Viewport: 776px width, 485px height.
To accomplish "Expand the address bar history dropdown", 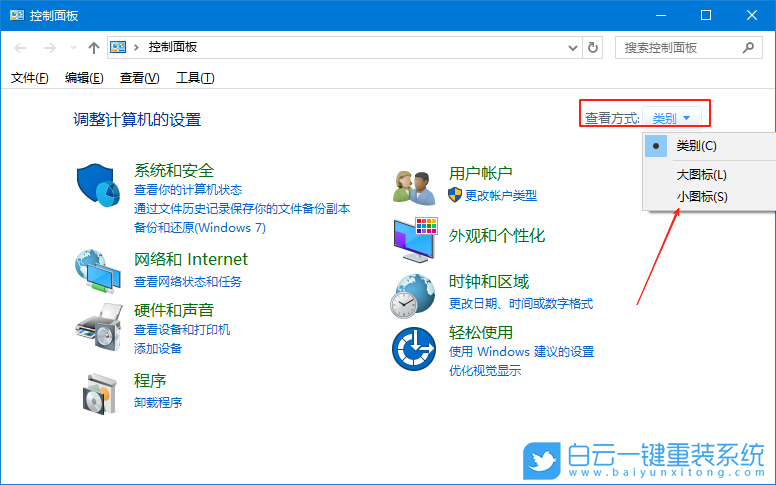I will tap(573, 48).
